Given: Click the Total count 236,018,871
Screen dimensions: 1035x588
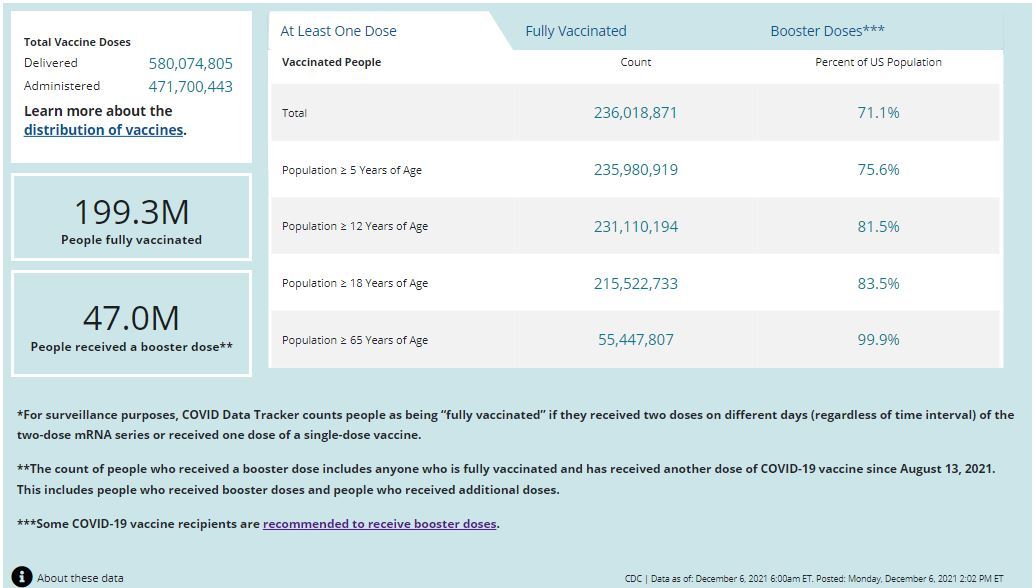Looking at the screenshot, I should pyautogui.click(x=635, y=113).
